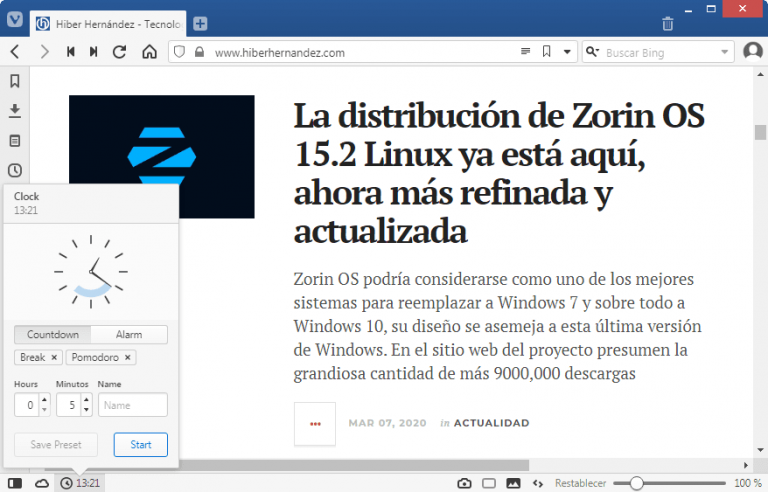Switch to Alarm mode
The image size is (768, 492).
(x=129, y=335)
